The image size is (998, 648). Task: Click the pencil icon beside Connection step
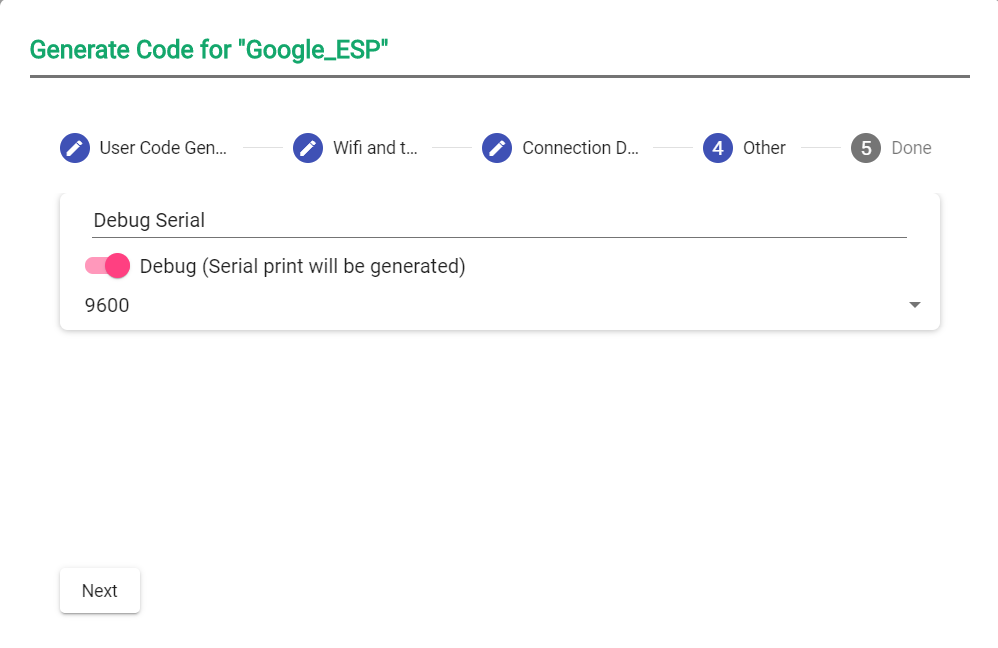[497, 148]
